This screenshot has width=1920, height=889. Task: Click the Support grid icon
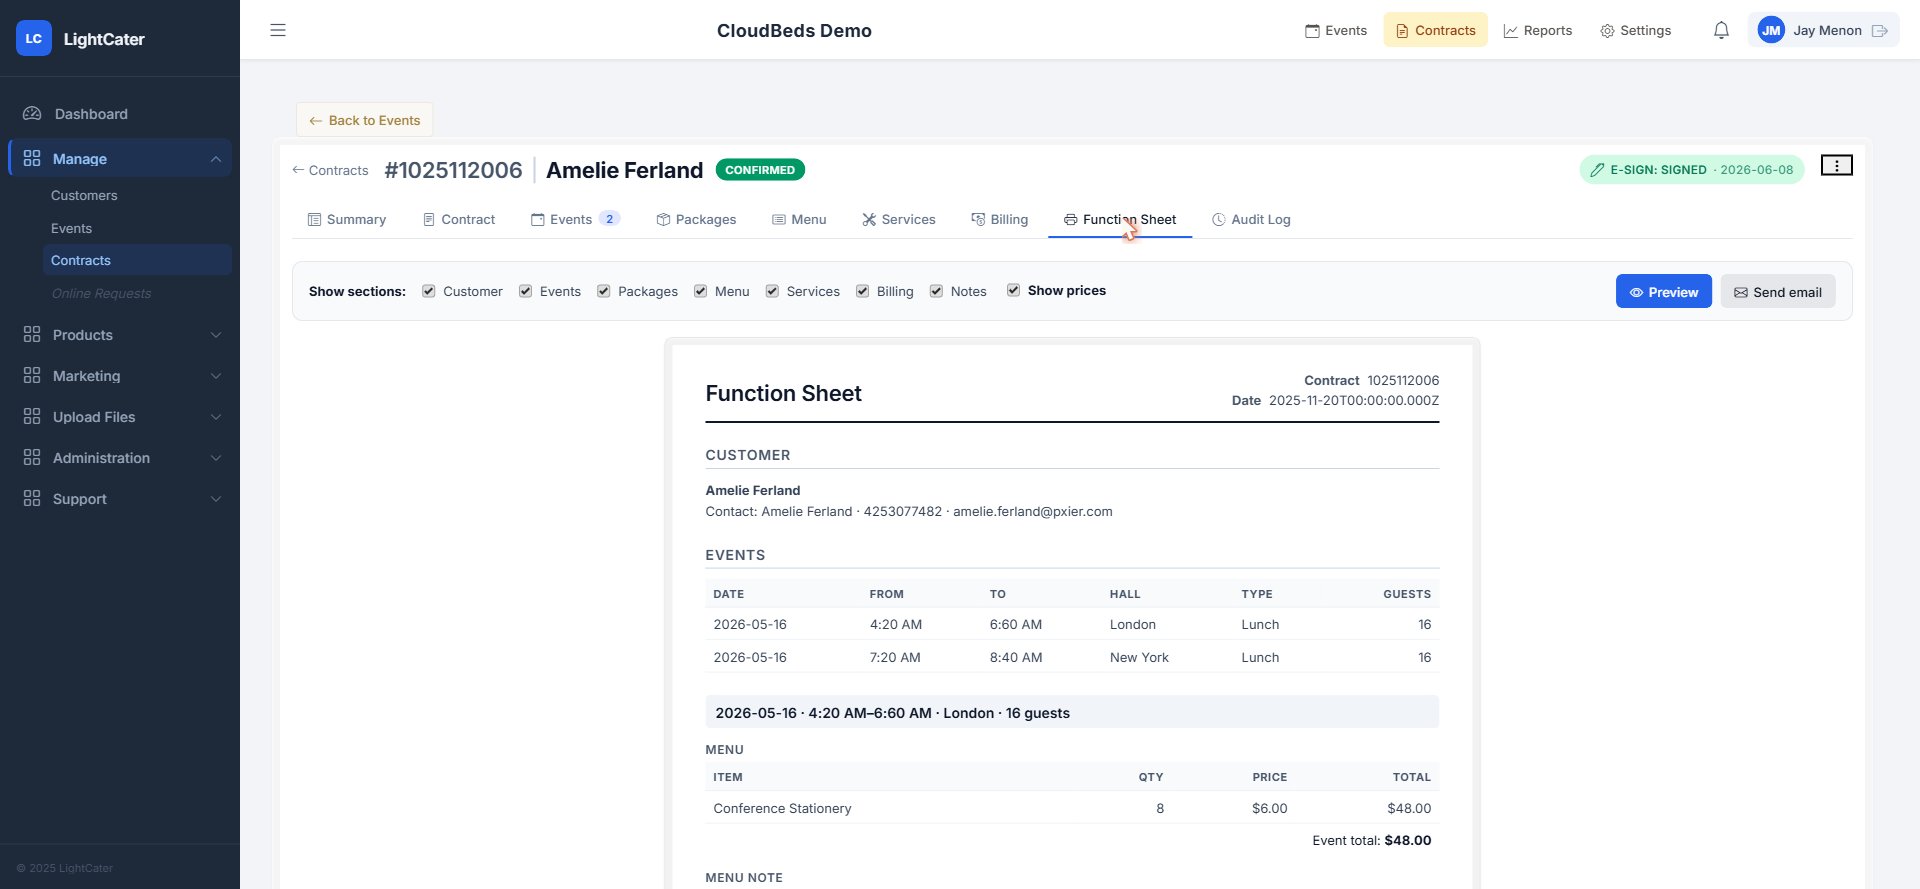tap(32, 498)
